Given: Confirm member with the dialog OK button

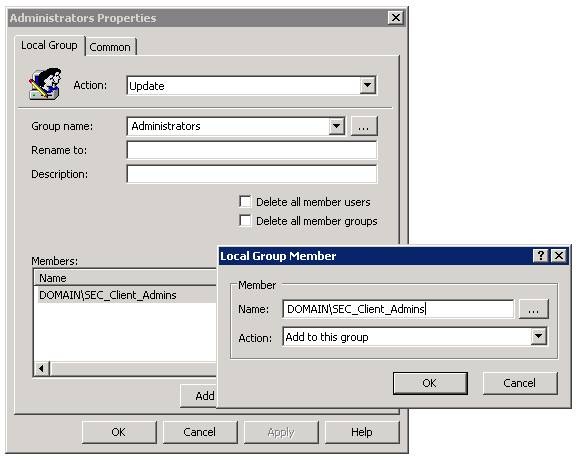Looking at the screenshot, I should click(430, 383).
